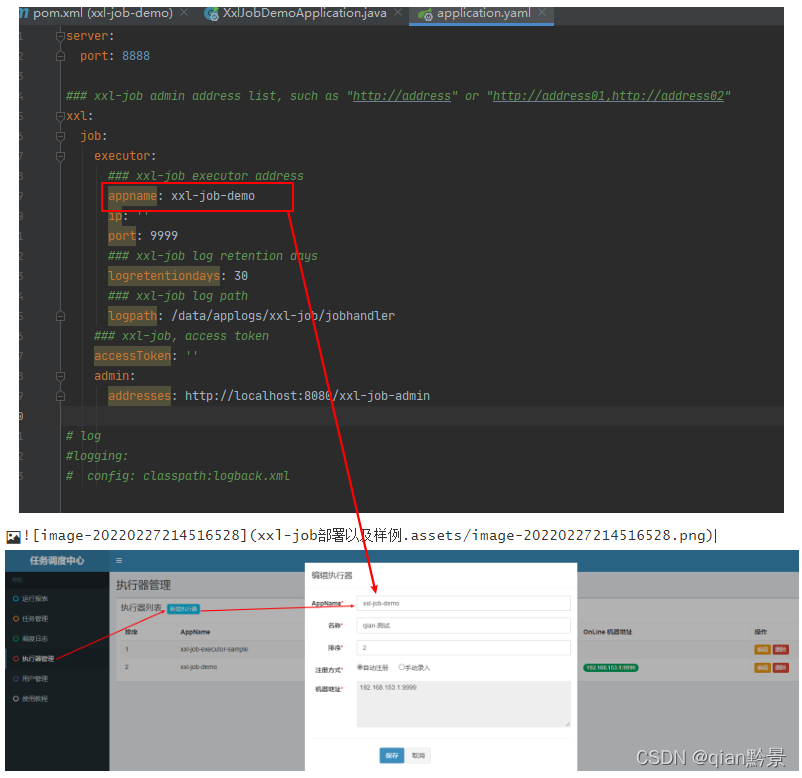Click the circle icon beside 任务管理

coord(16,618)
